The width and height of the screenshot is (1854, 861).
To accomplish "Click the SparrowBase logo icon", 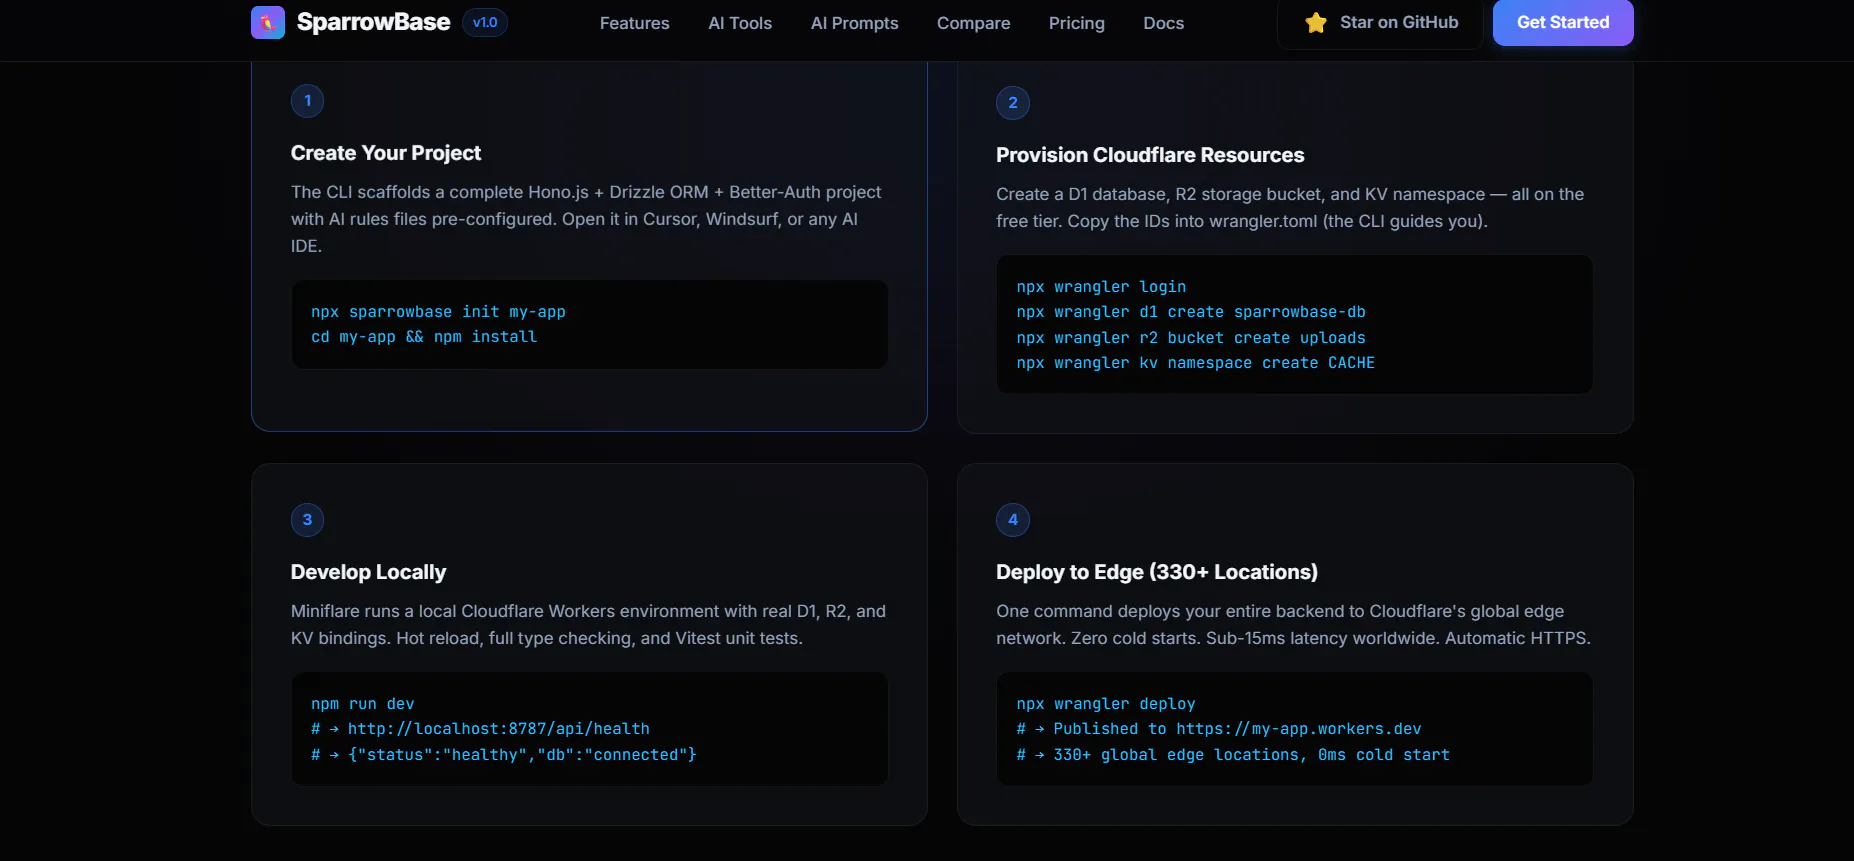I will pos(267,22).
